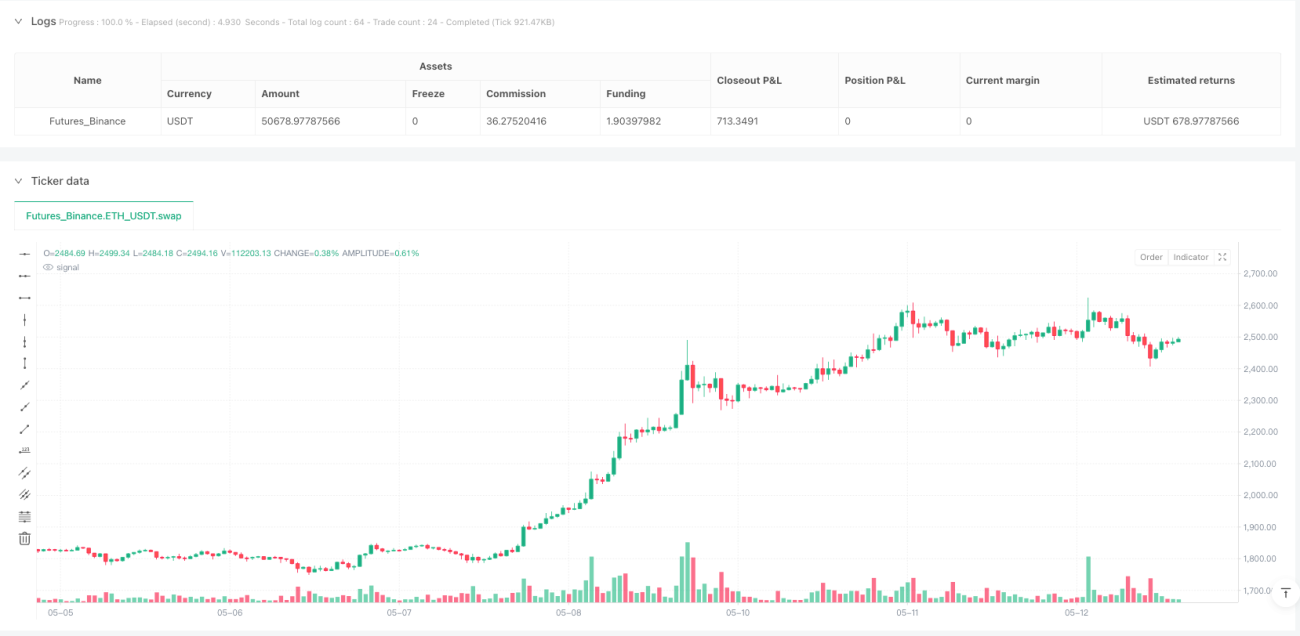Select the vertical segment drawing tool
This screenshot has width=1300, height=636.
point(25,363)
